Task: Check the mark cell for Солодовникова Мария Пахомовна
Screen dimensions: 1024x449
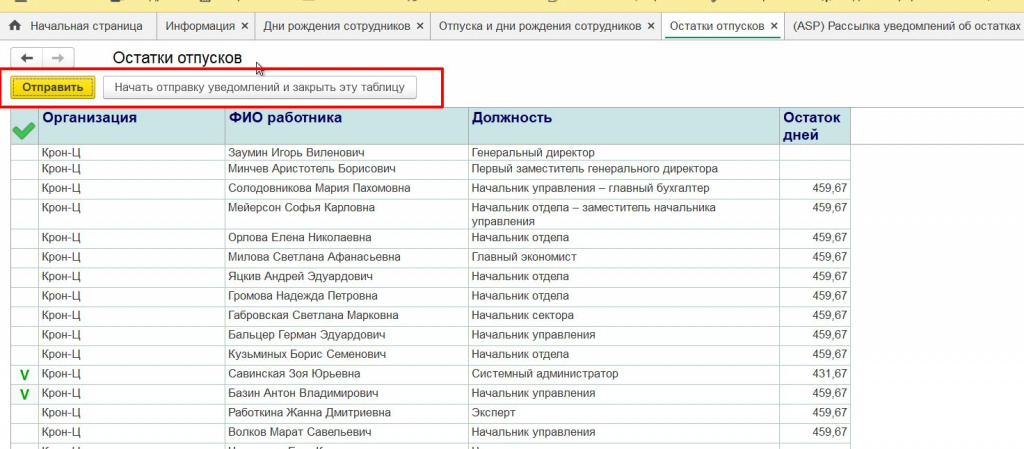Action: 25,189
